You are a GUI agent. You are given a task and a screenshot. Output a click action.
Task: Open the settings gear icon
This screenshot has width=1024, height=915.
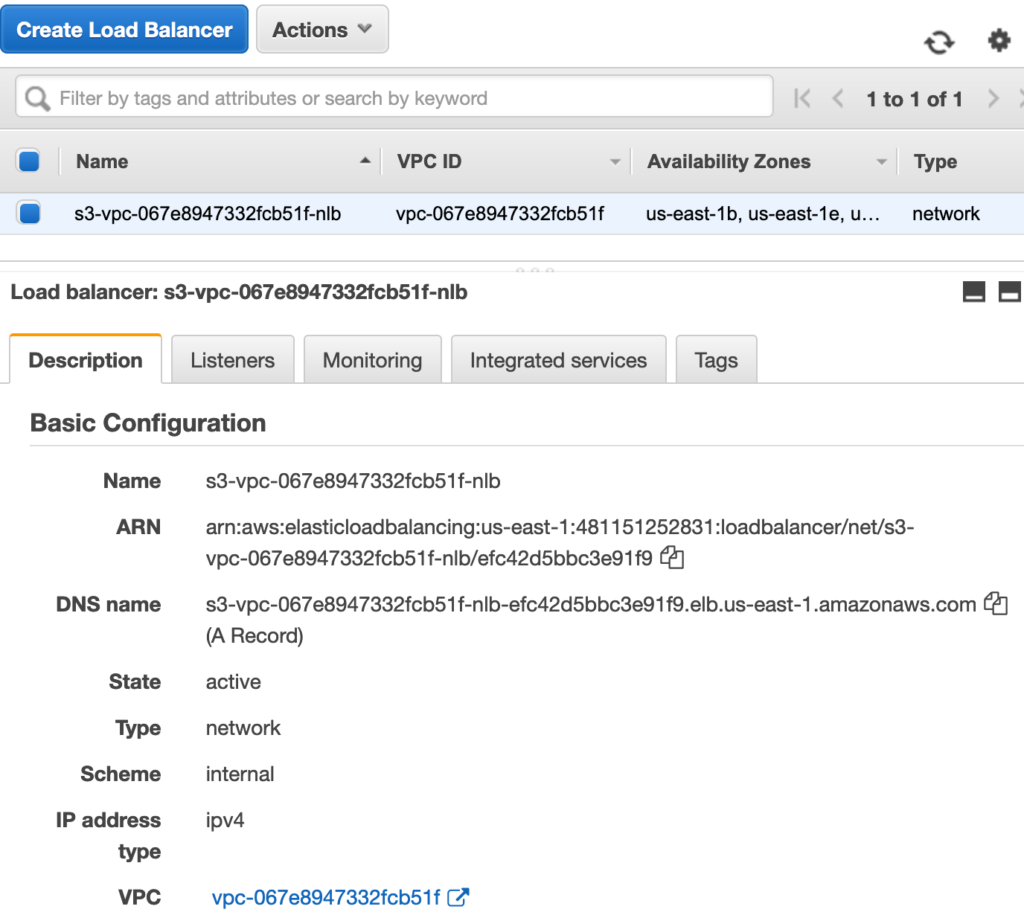(x=999, y=40)
